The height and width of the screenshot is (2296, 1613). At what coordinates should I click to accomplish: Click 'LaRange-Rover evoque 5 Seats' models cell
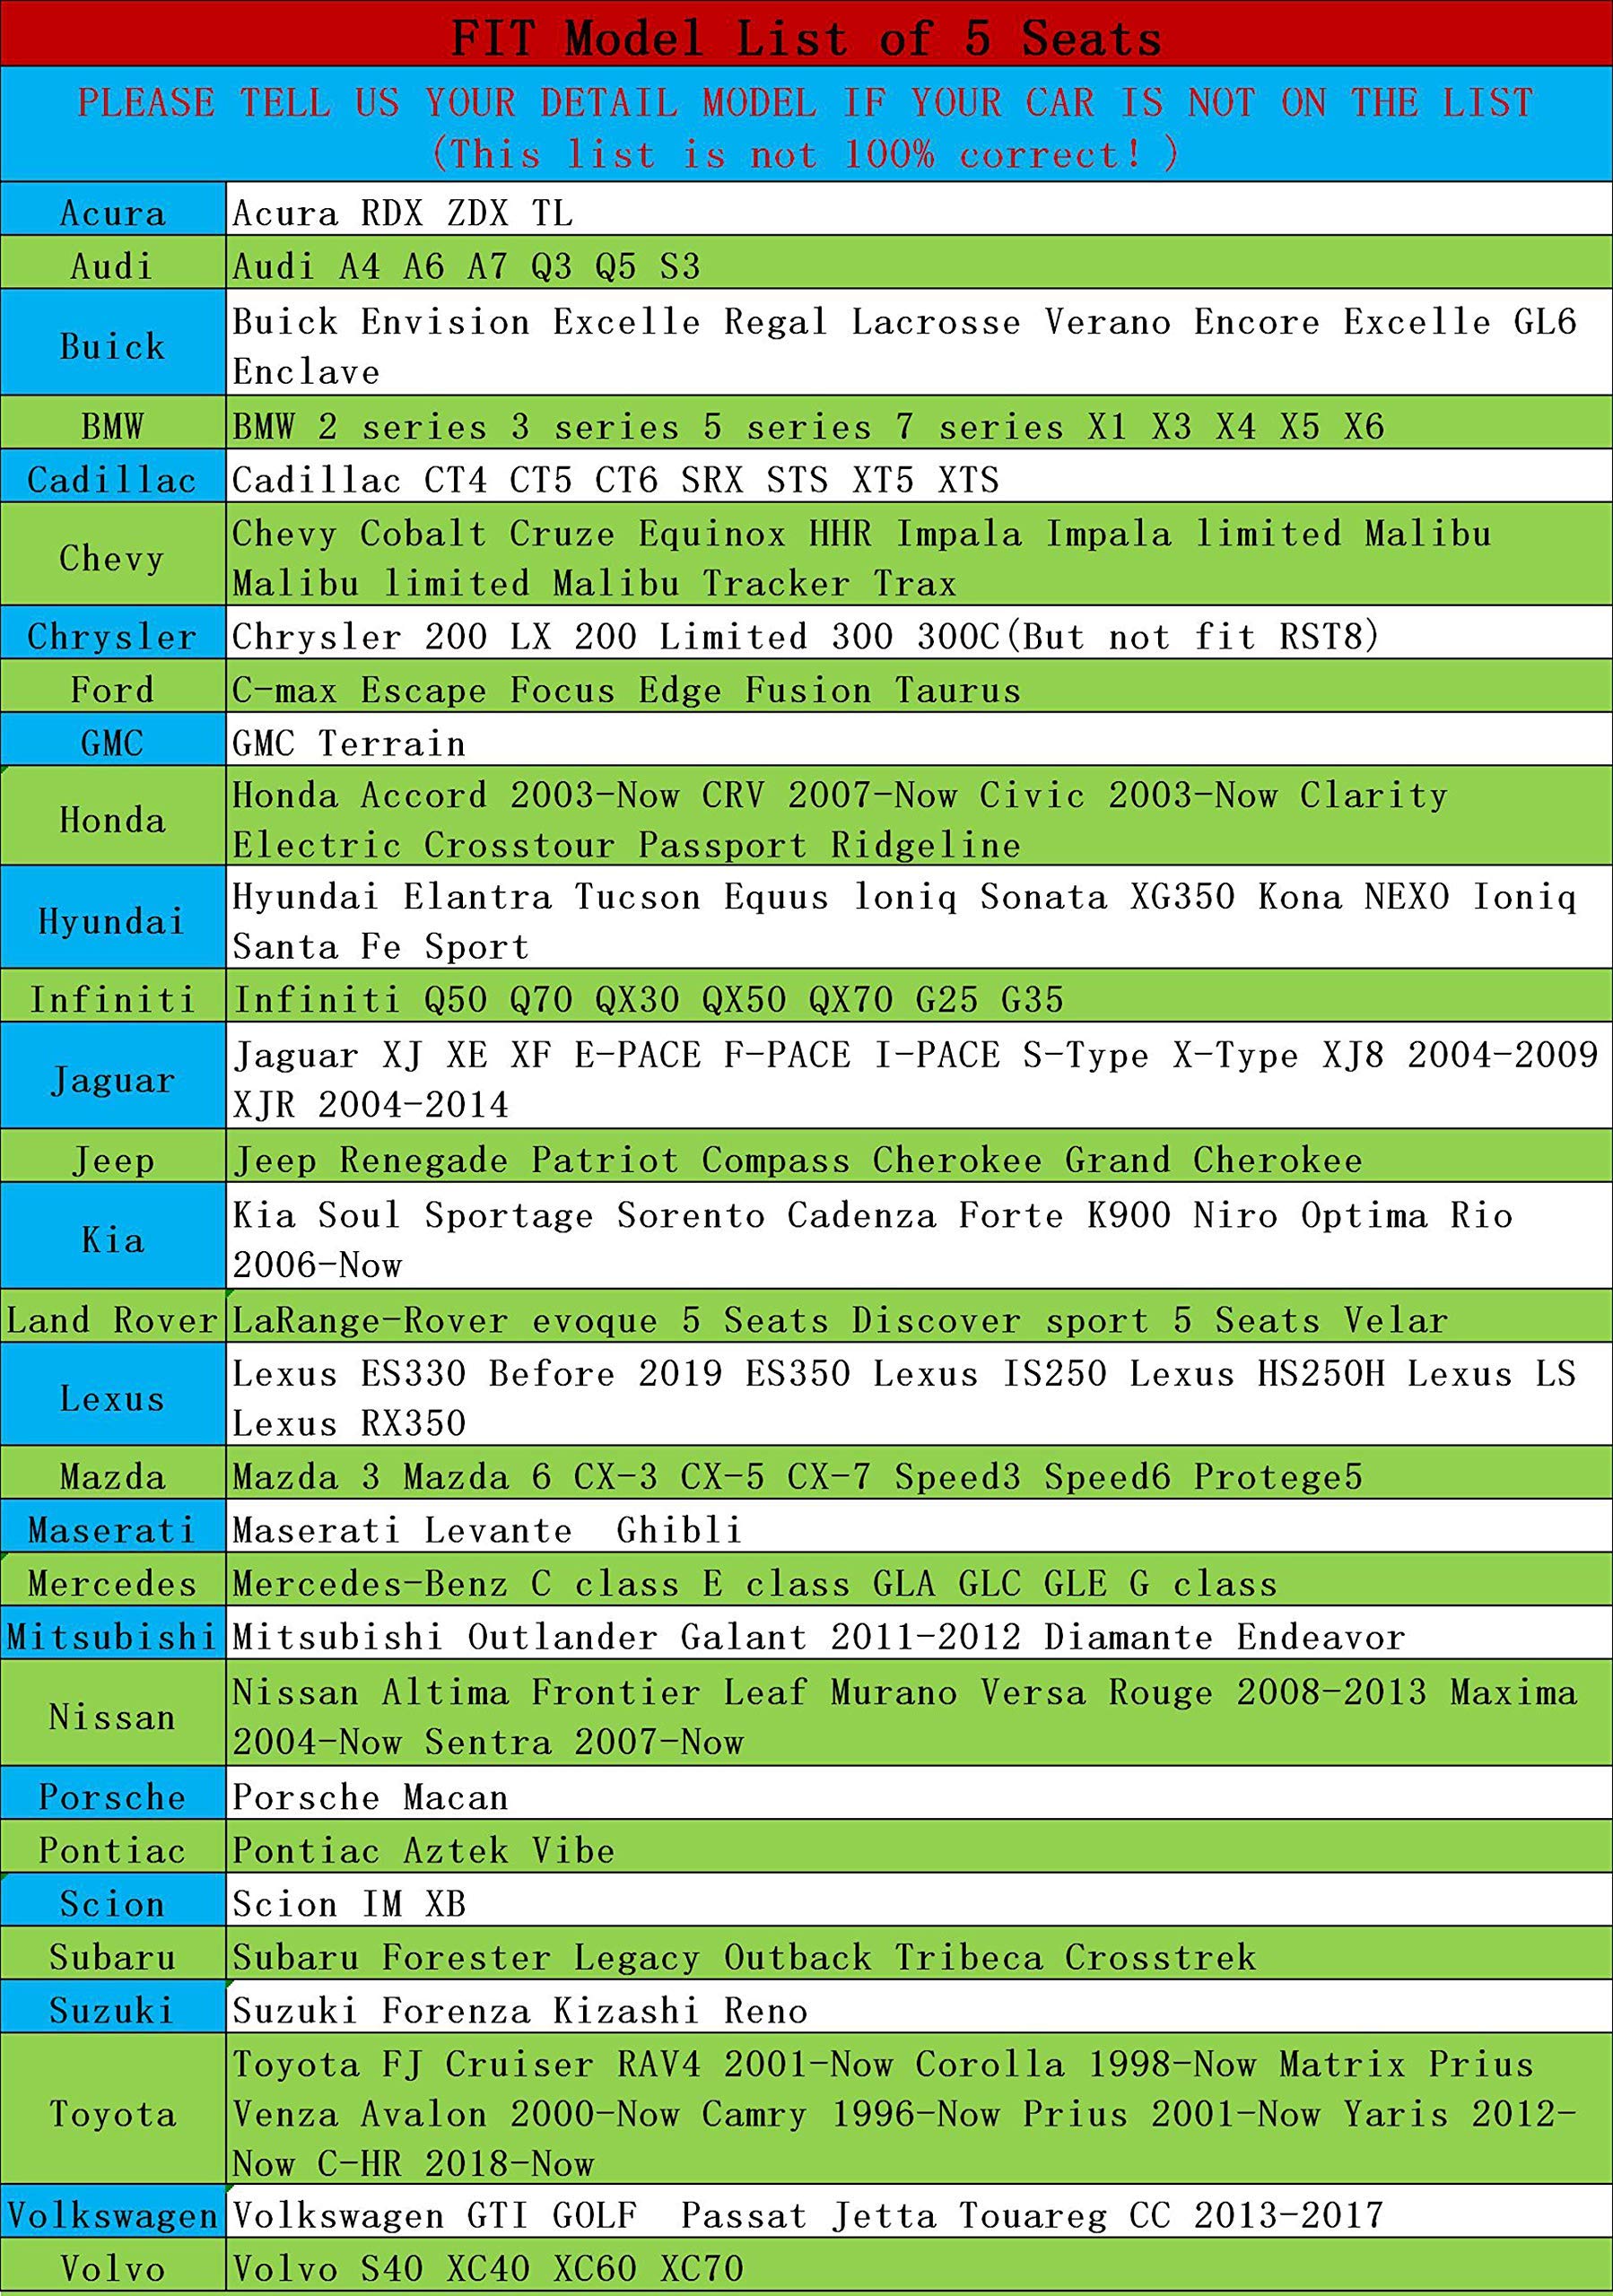click(919, 1317)
